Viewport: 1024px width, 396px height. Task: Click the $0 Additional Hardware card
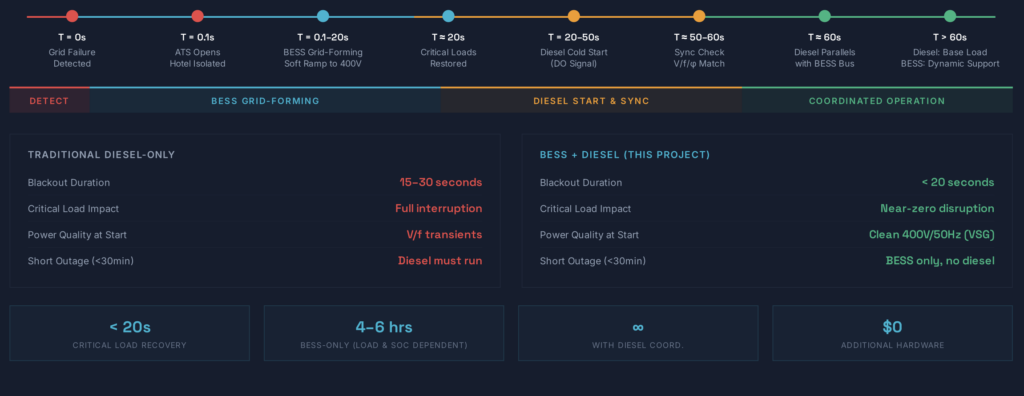pyautogui.click(x=892, y=333)
